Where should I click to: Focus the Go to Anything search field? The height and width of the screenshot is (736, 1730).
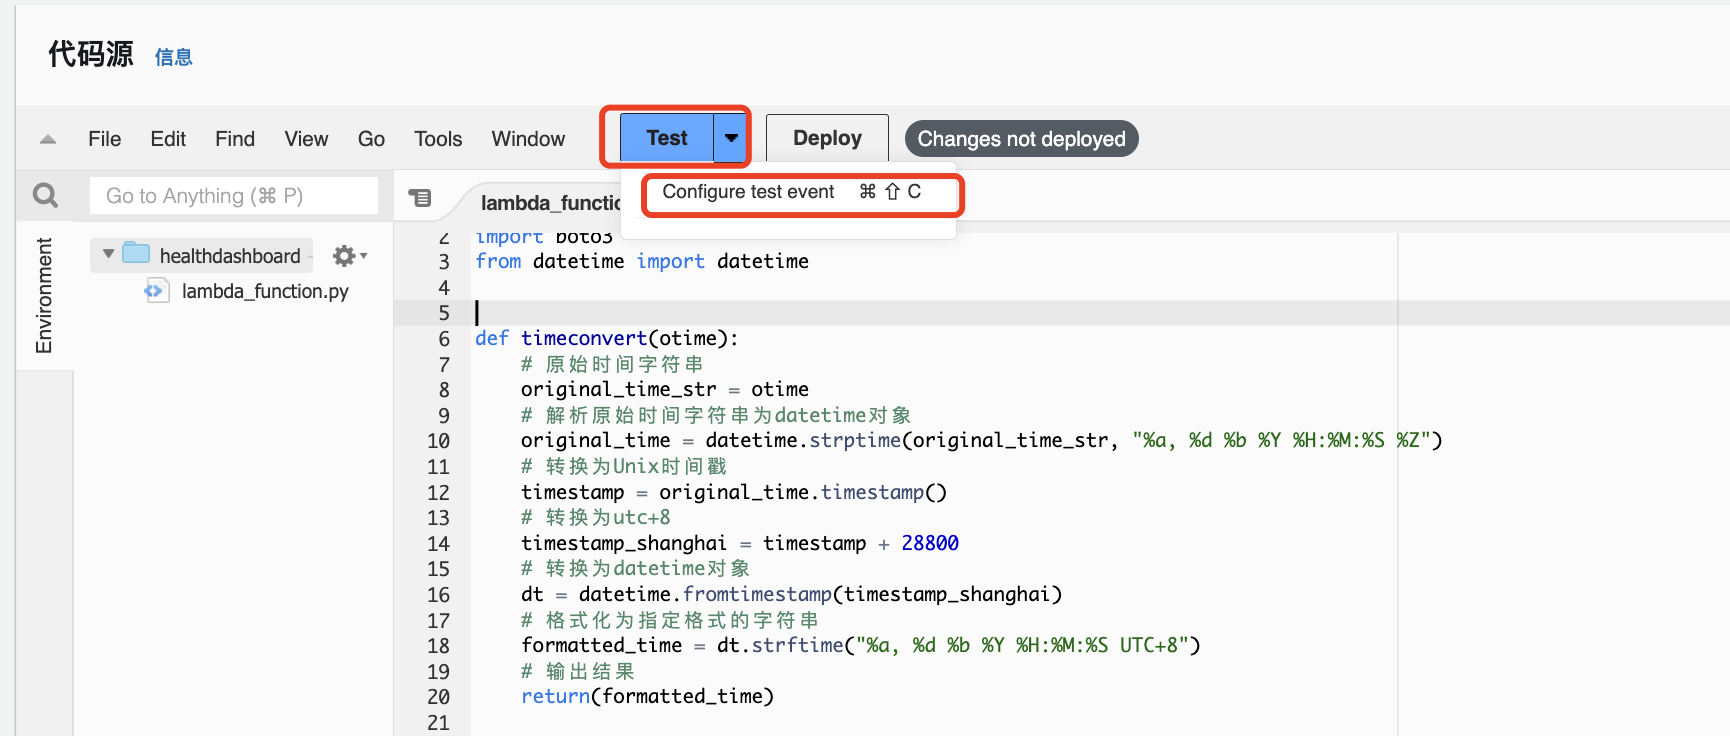(x=234, y=196)
